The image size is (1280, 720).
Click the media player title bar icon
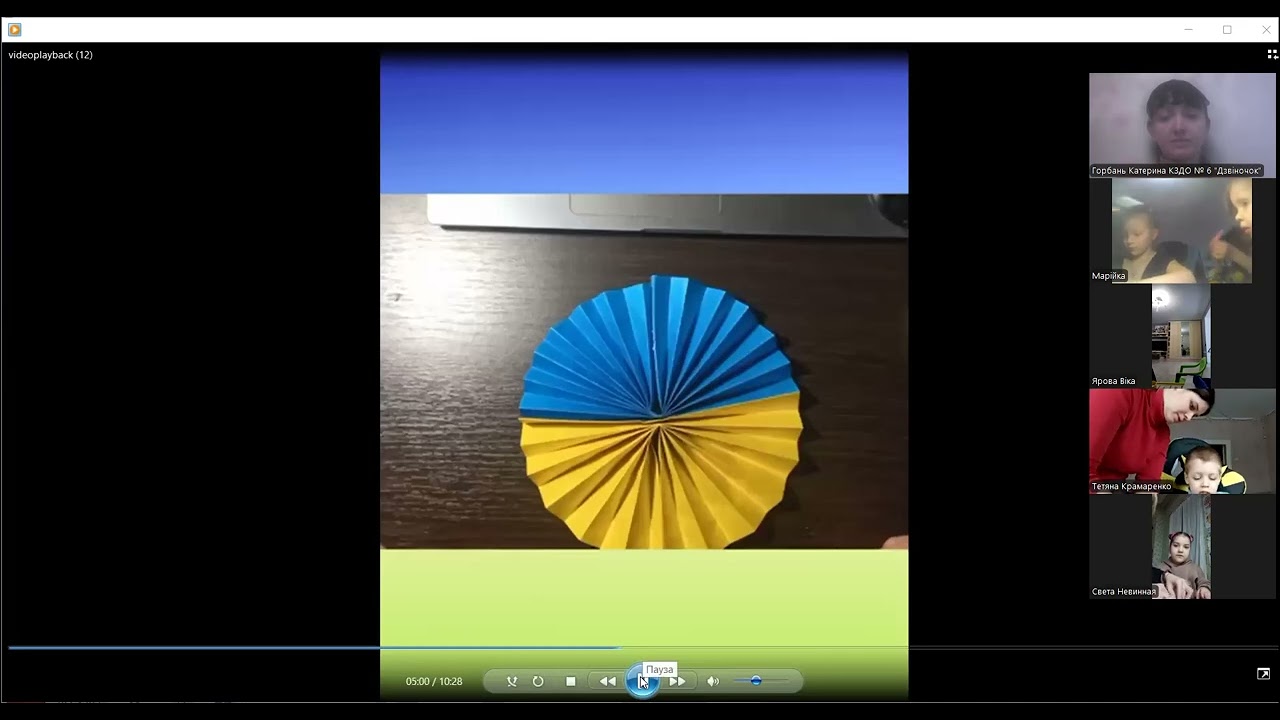[x=15, y=30]
